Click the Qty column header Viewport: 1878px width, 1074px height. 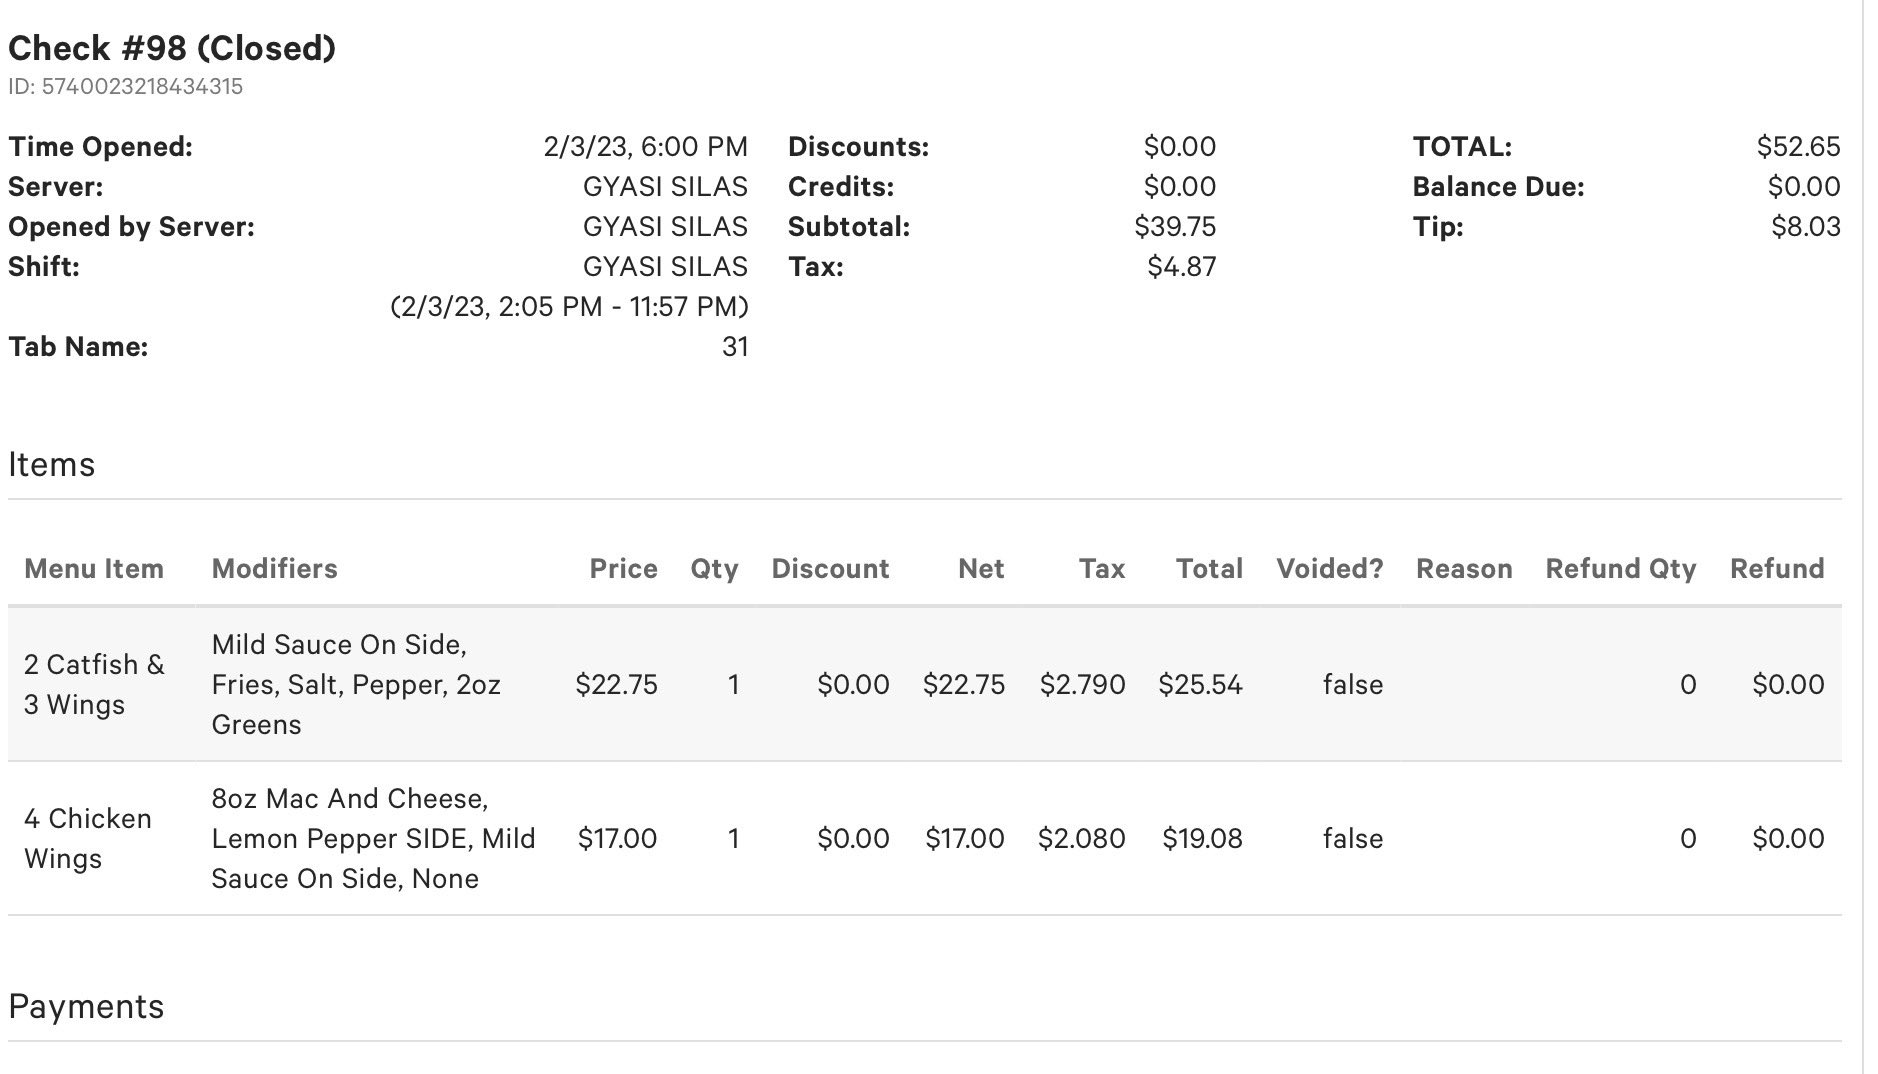[714, 569]
